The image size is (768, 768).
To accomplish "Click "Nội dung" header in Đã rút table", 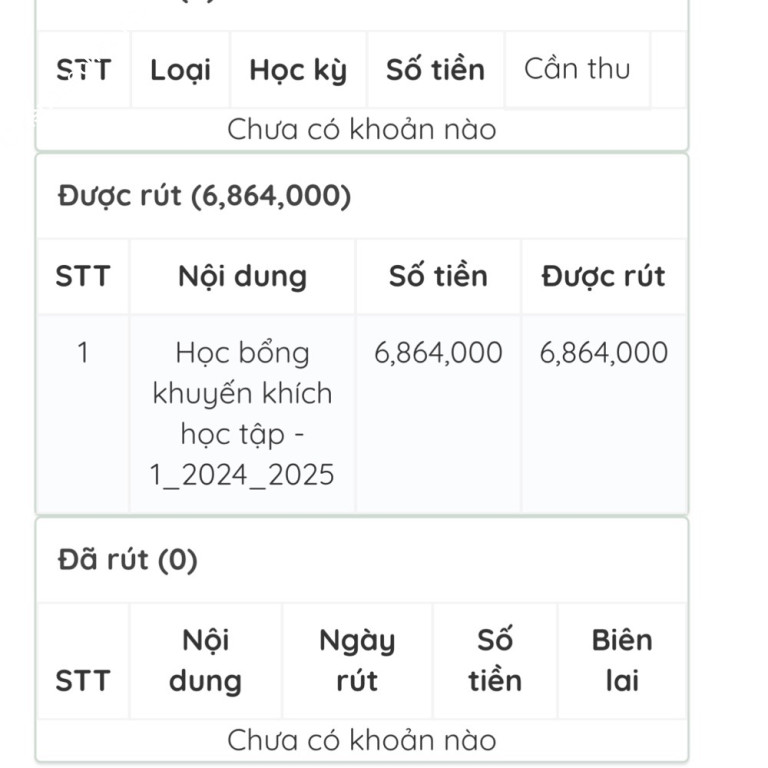I will (205, 660).
